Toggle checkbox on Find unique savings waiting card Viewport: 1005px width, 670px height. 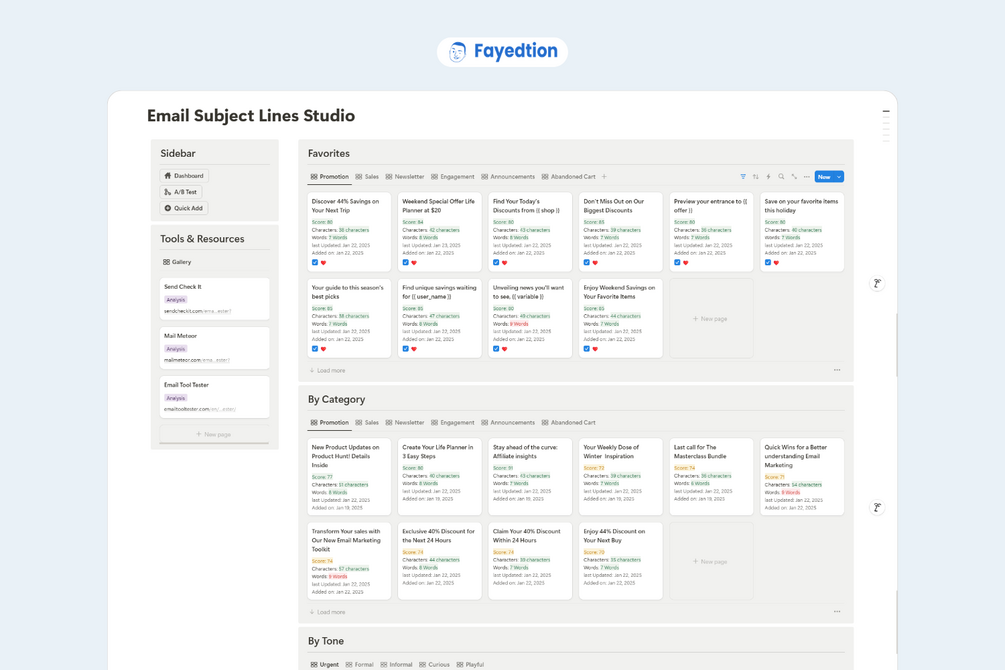[x=406, y=349]
